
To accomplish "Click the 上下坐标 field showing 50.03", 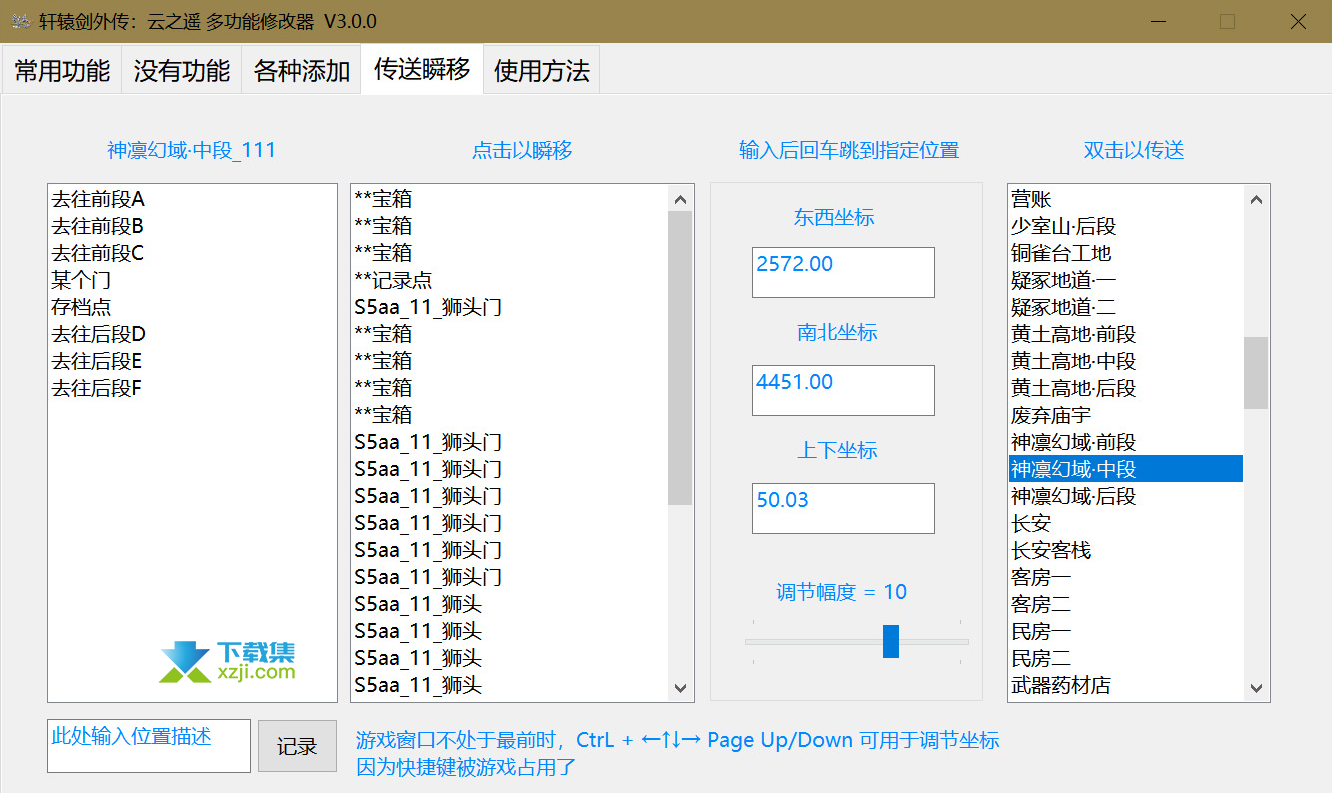I will 843,508.
